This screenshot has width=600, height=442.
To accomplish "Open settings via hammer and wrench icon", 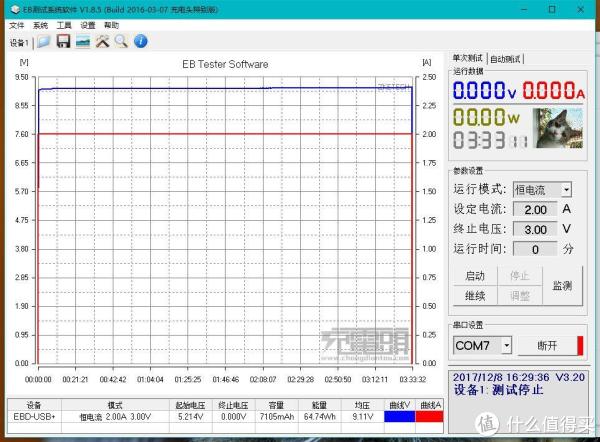I will point(102,41).
